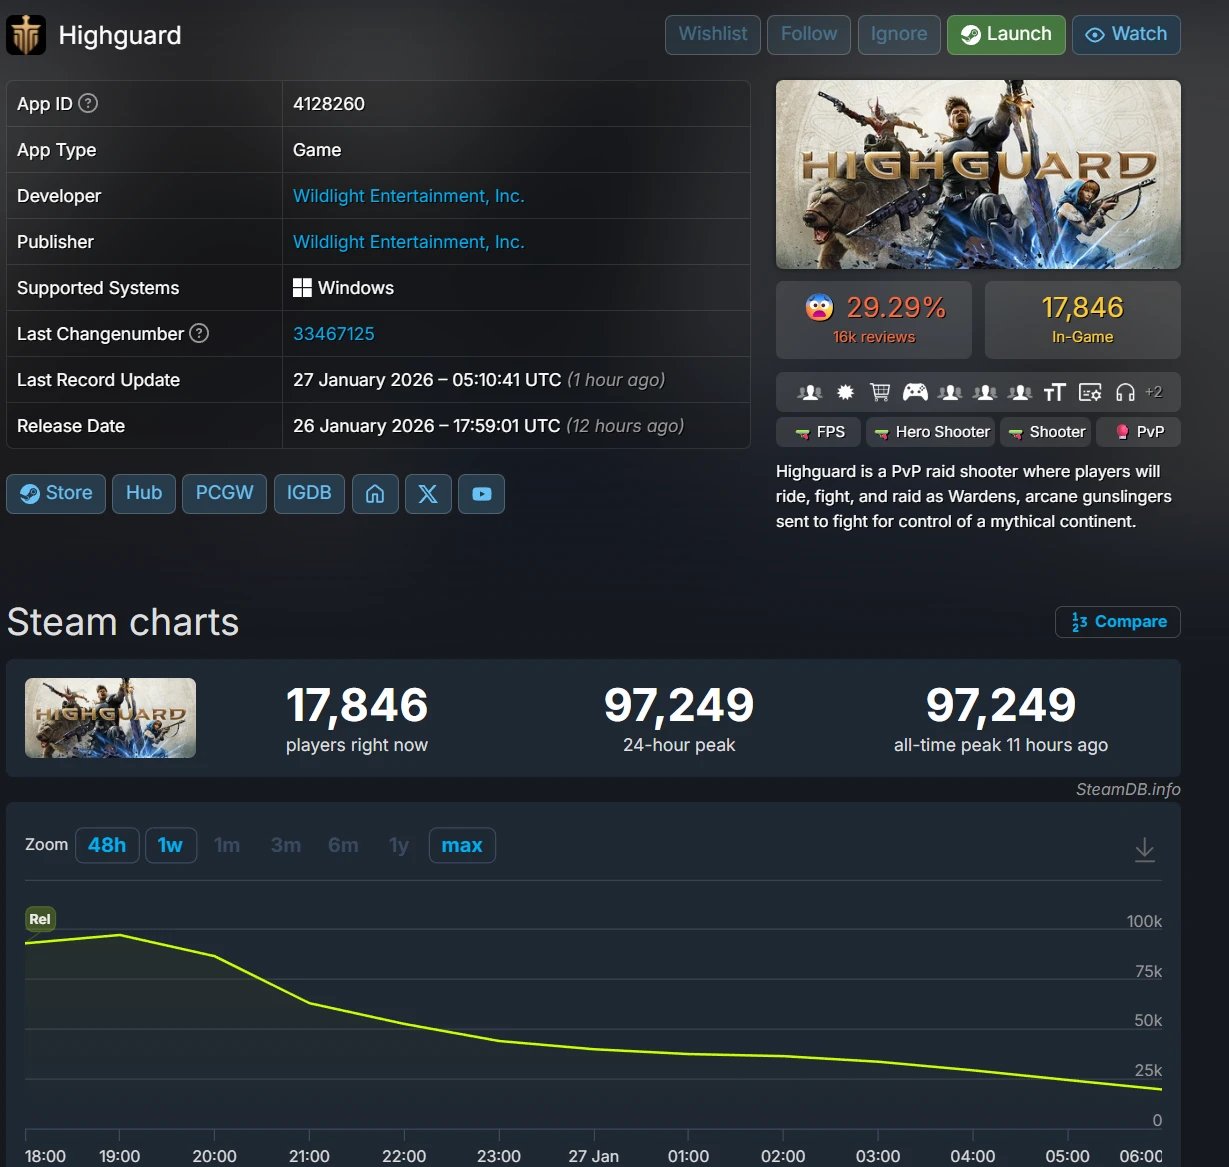Click the game controller support icon
The image size is (1229, 1167).
tap(915, 392)
